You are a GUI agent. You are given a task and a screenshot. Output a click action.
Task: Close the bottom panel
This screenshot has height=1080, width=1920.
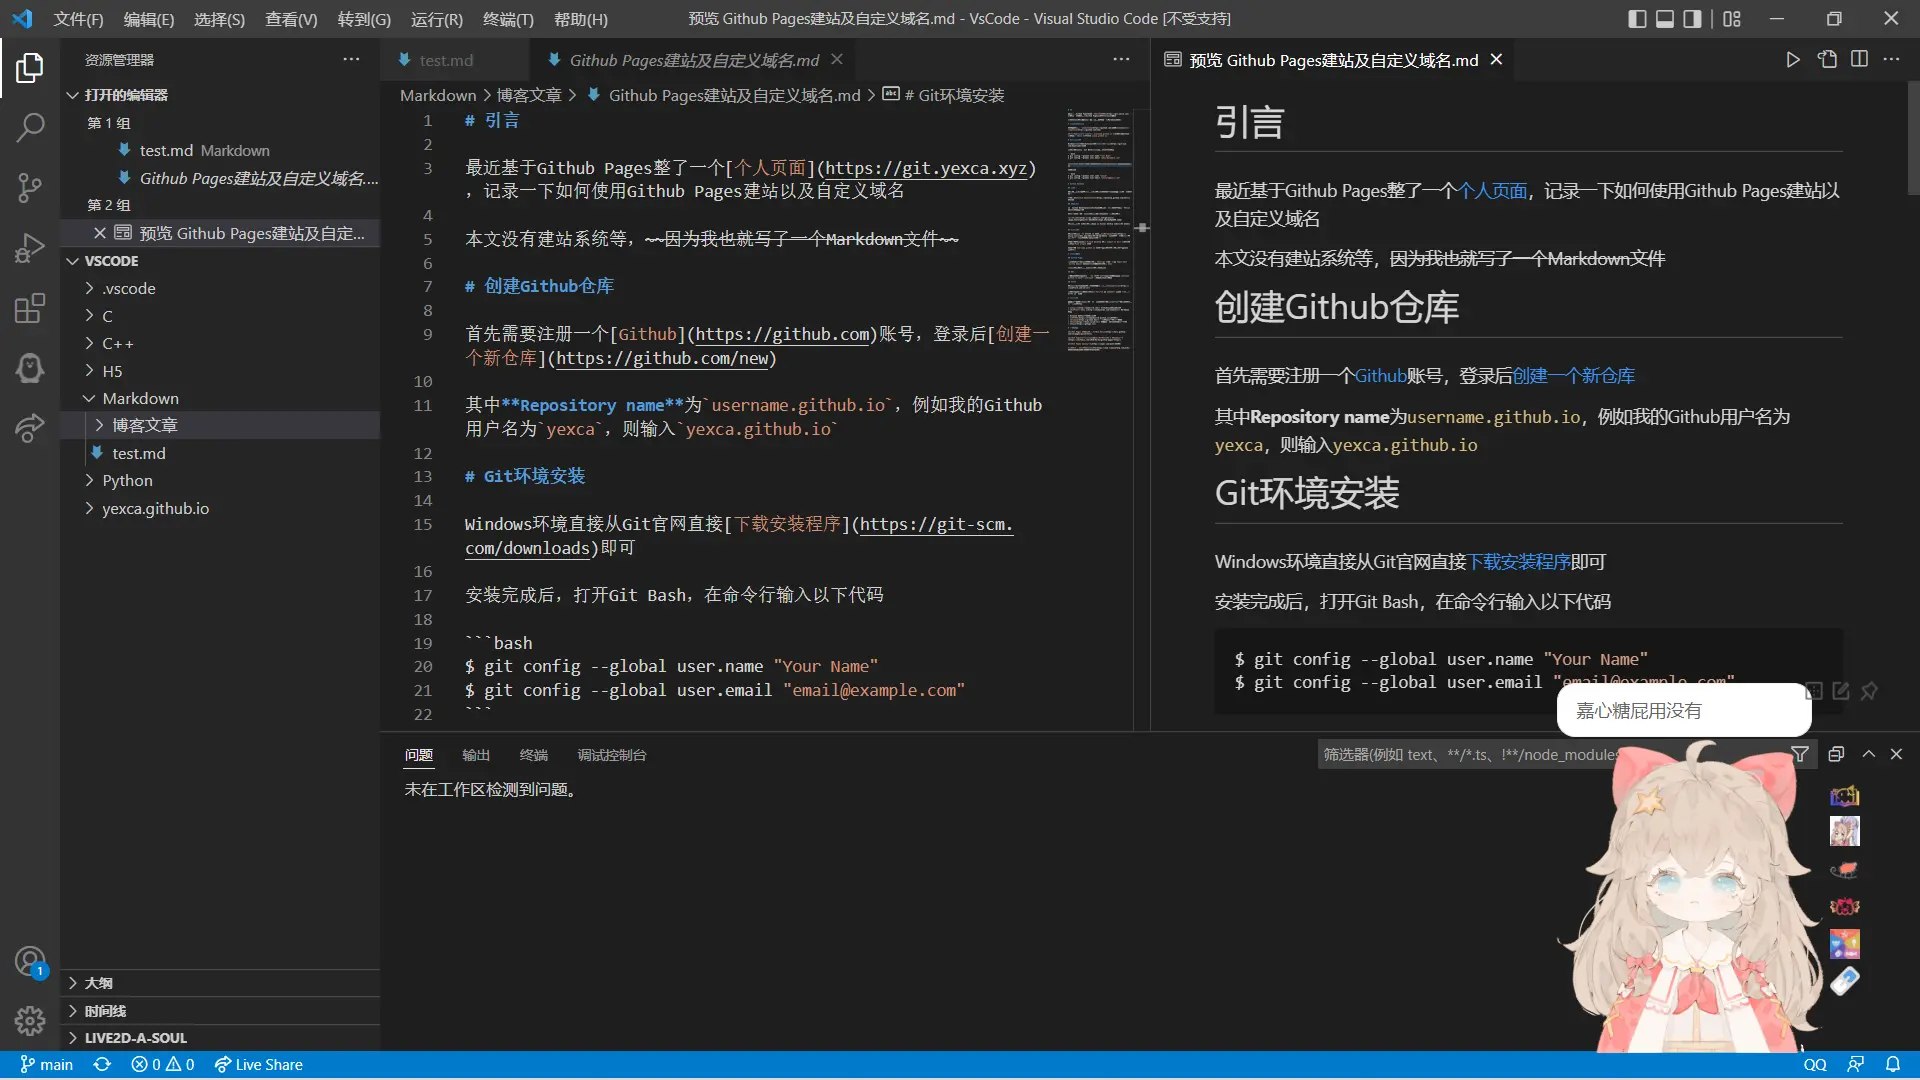(1896, 755)
